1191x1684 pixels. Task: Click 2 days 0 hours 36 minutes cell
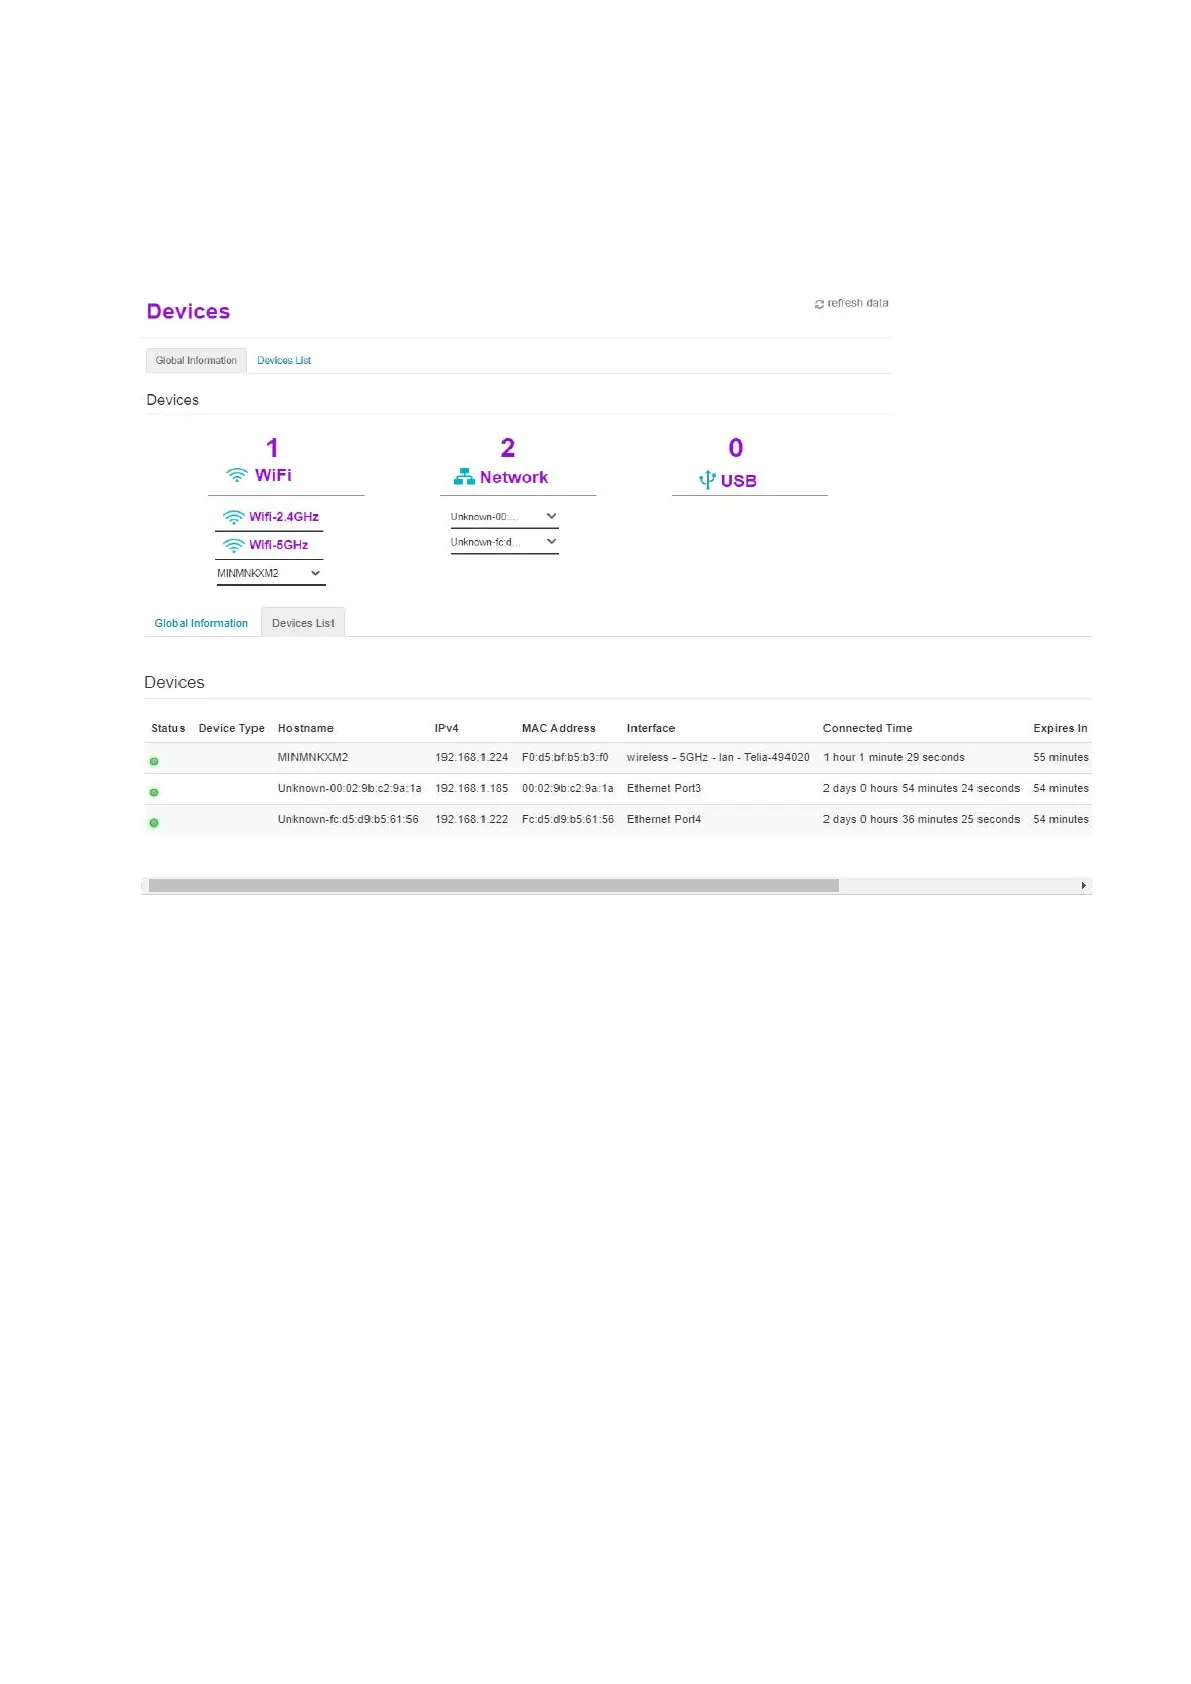click(x=921, y=819)
